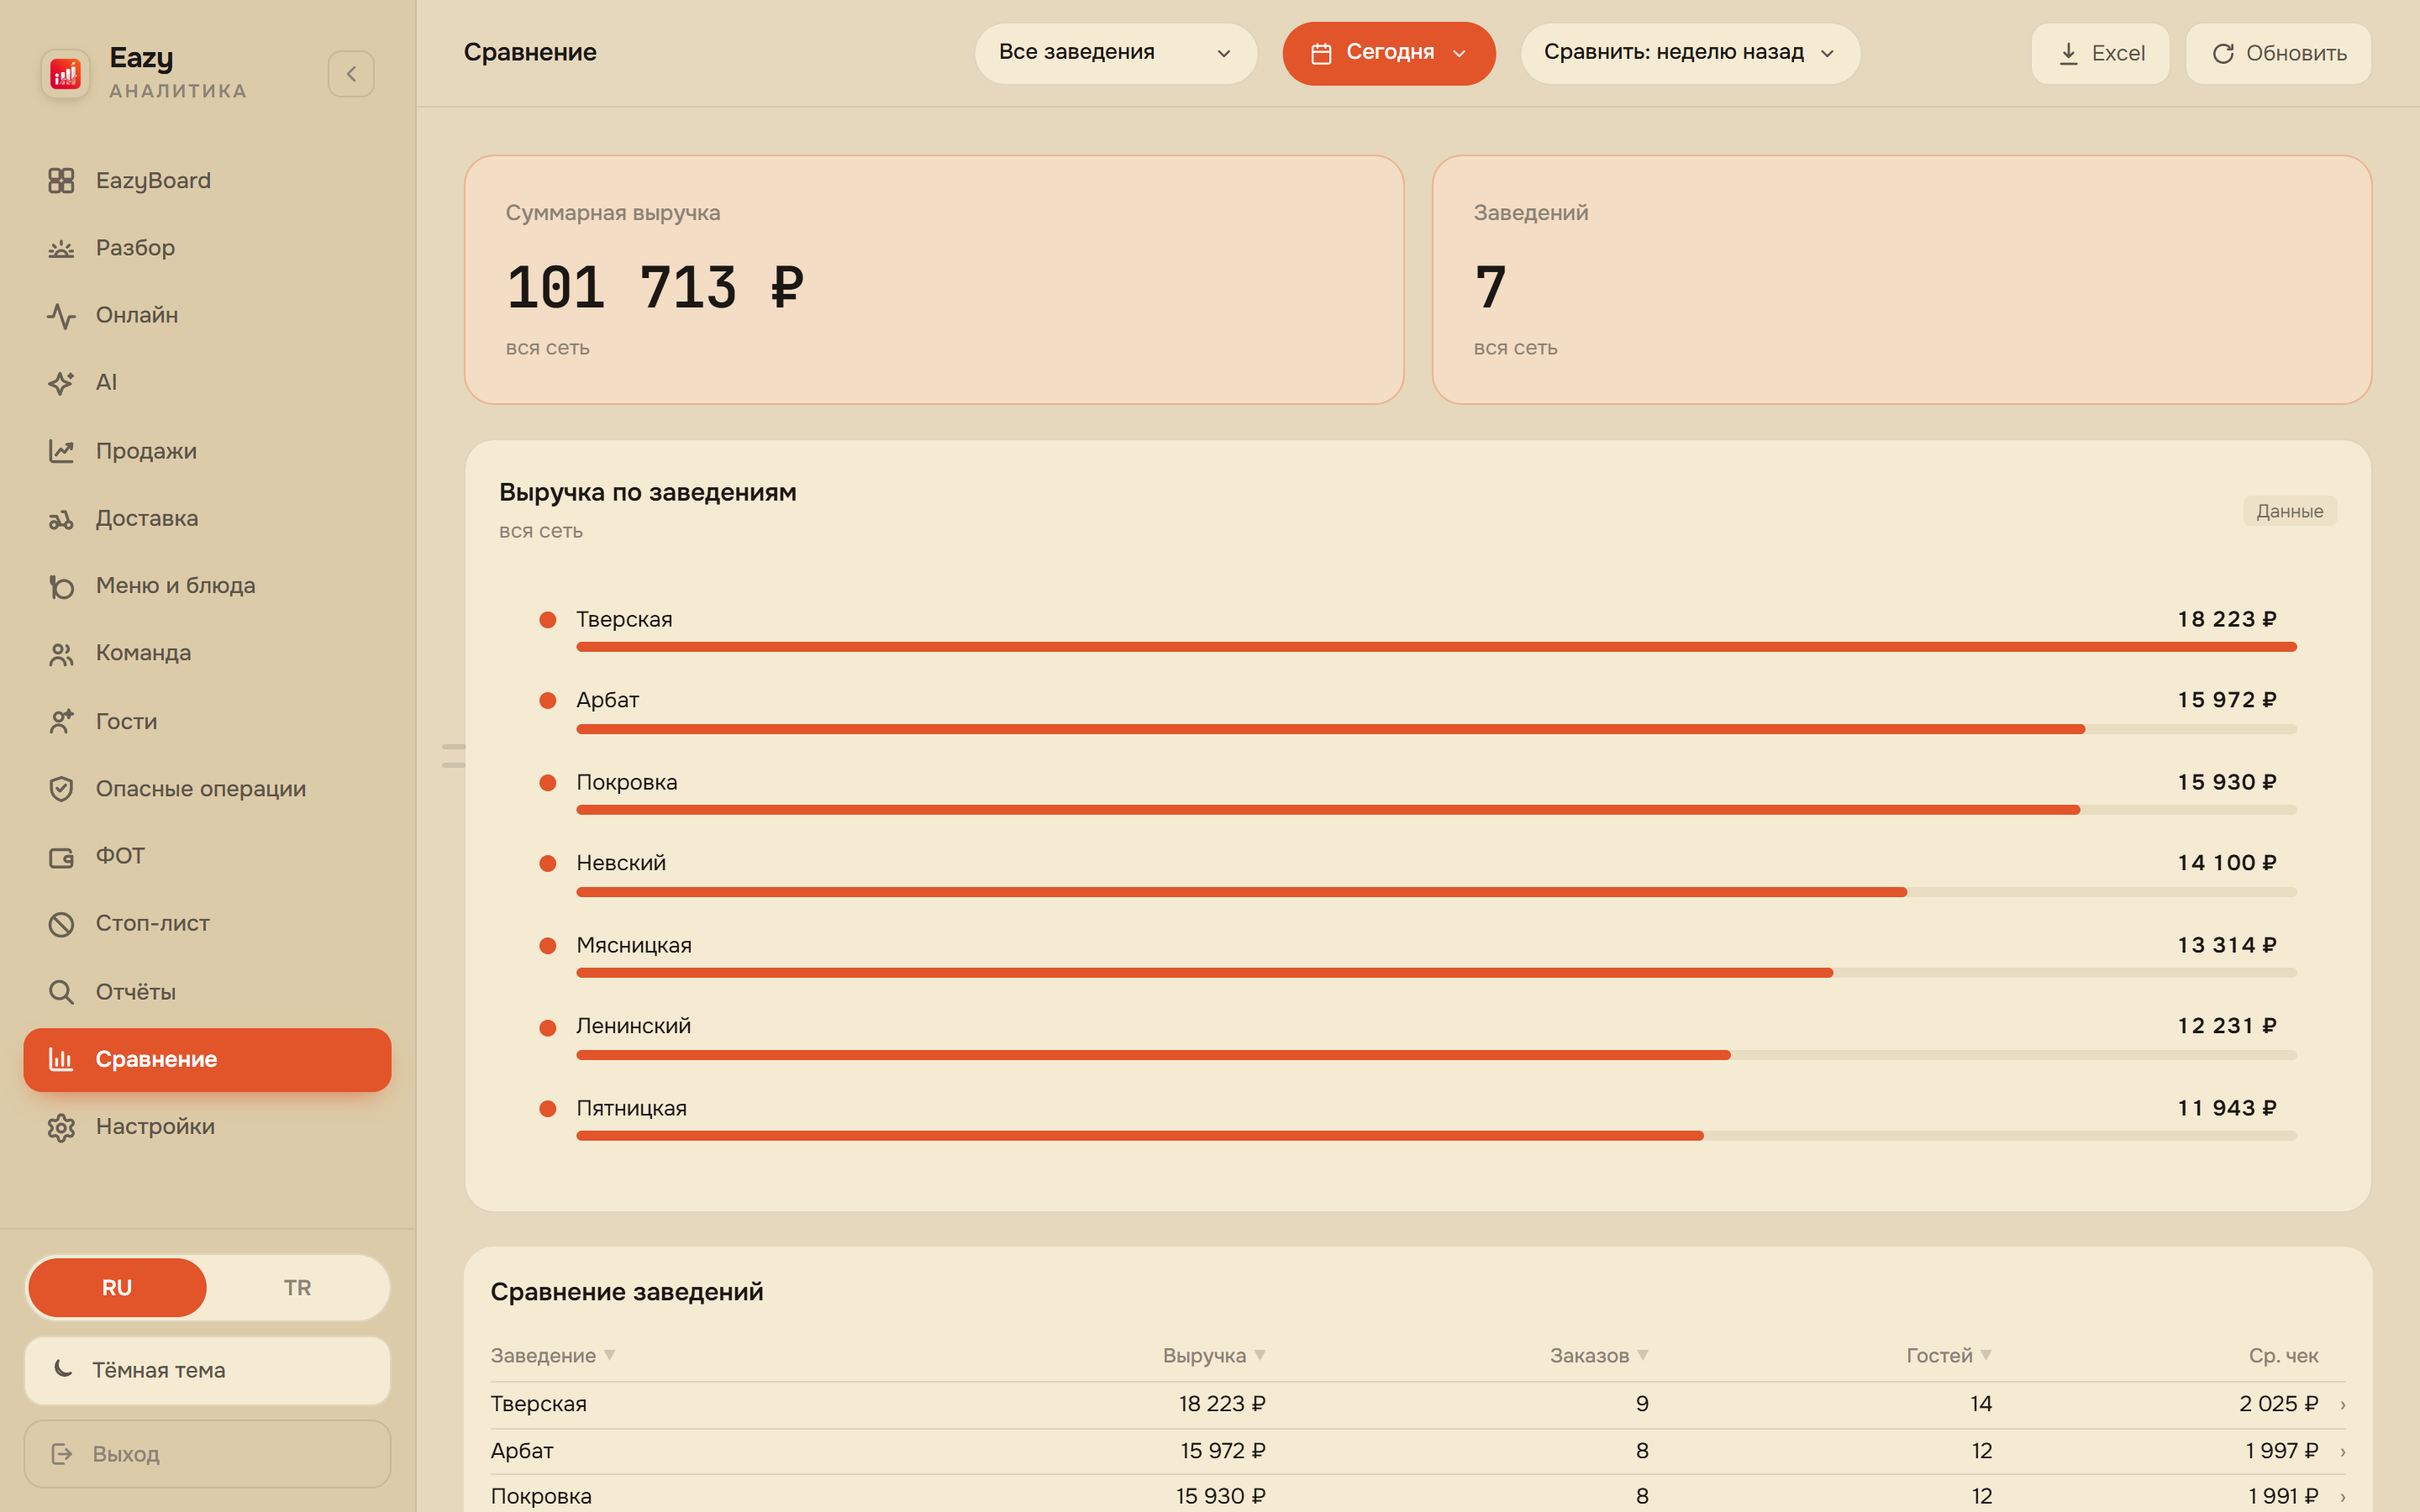Viewport: 2420px width, 1512px height.
Task: Open the Сравнить: неделю назад dropdown
Action: [1690, 53]
